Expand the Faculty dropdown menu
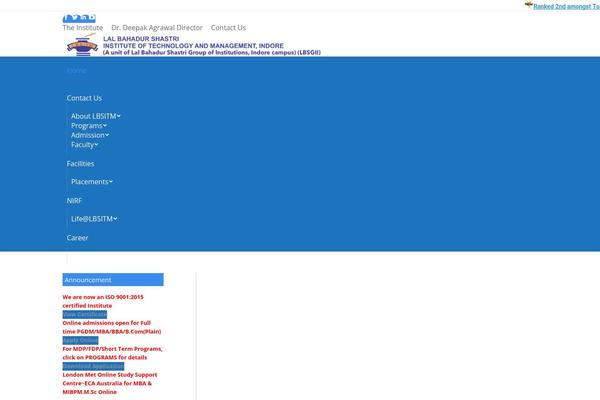600x400 pixels. tap(85, 145)
